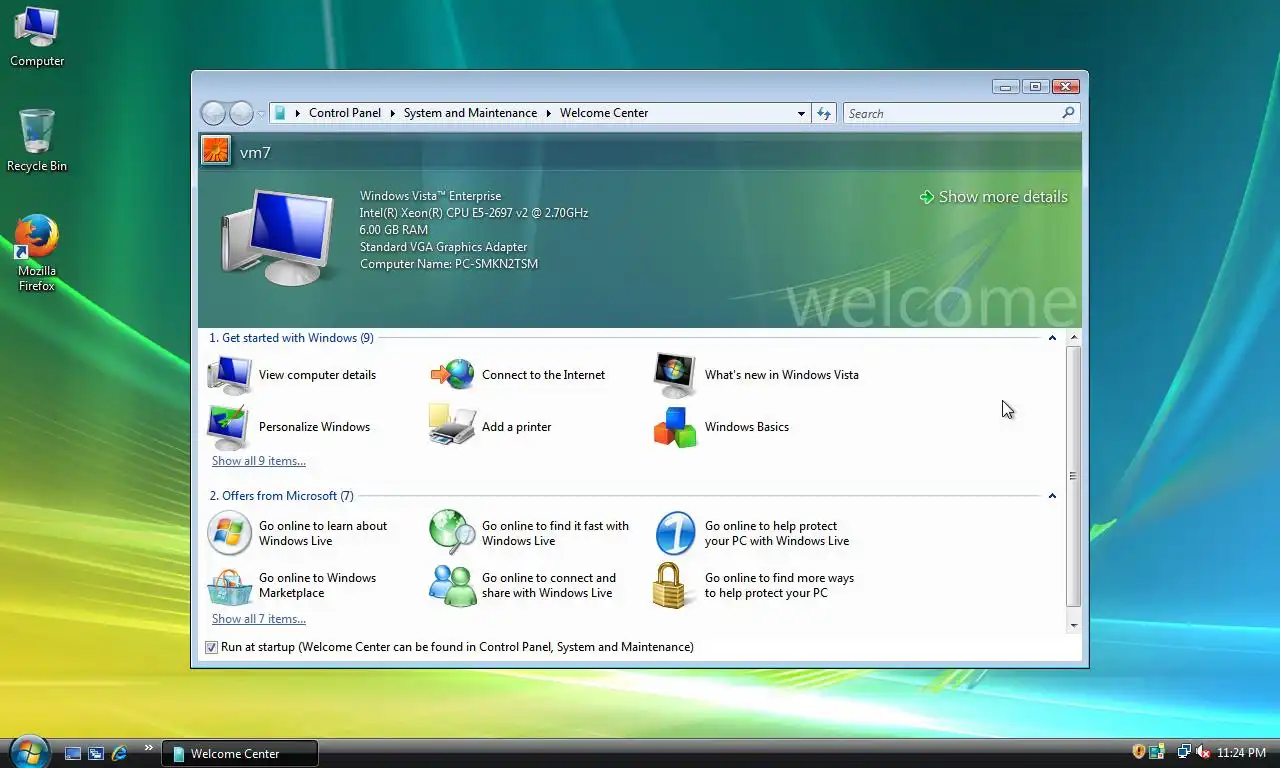
Task: Click the search magnifier icon
Action: point(1068,113)
